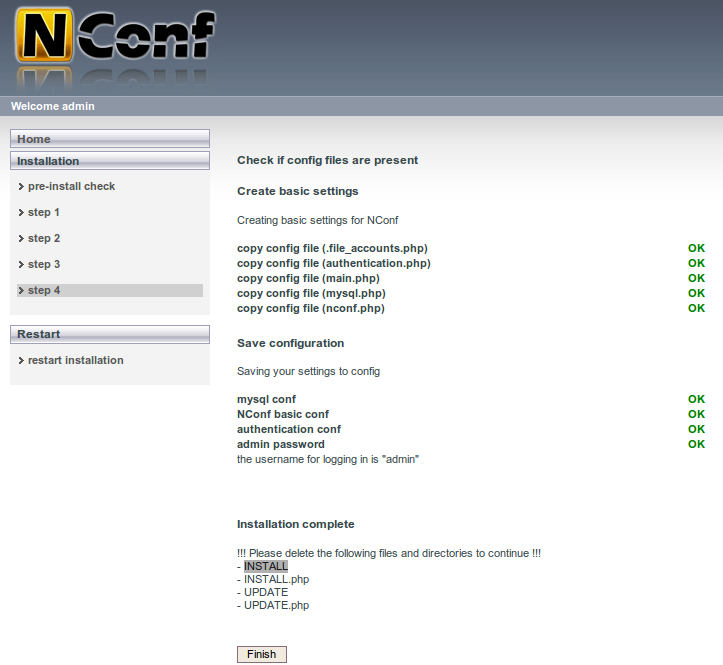Click arrow icon beside step 4
Image resolution: width=723 pixels, height=665 pixels.
coord(21,291)
